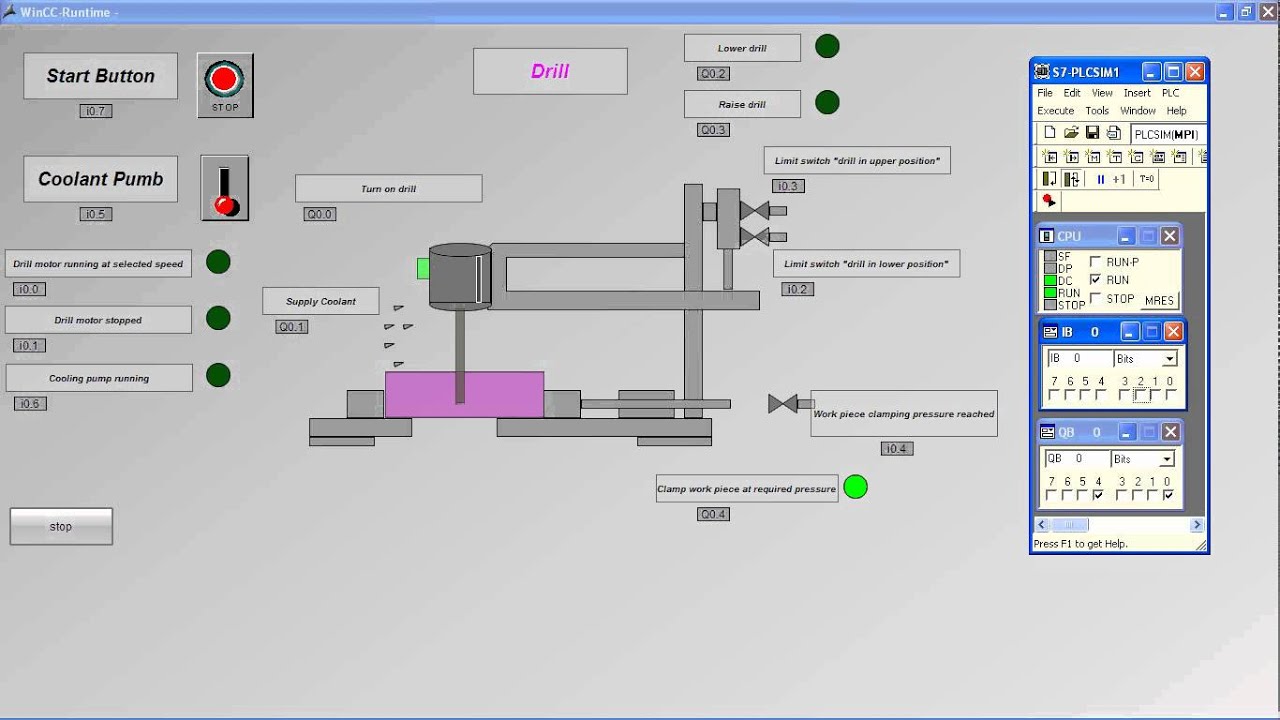Uncheck the RUN checkbox in CPU panel
Viewport: 1280px width, 720px height.
[x=1095, y=280]
